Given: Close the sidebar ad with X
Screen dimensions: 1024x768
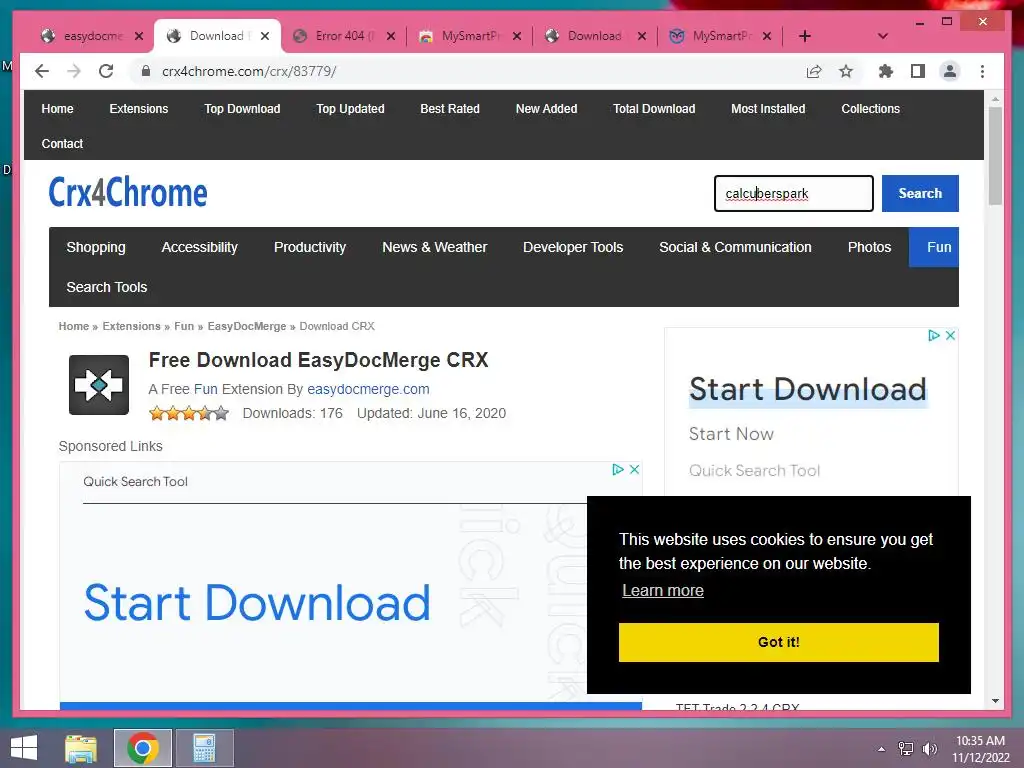Looking at the screenshot, I should (x=950, y=335).
